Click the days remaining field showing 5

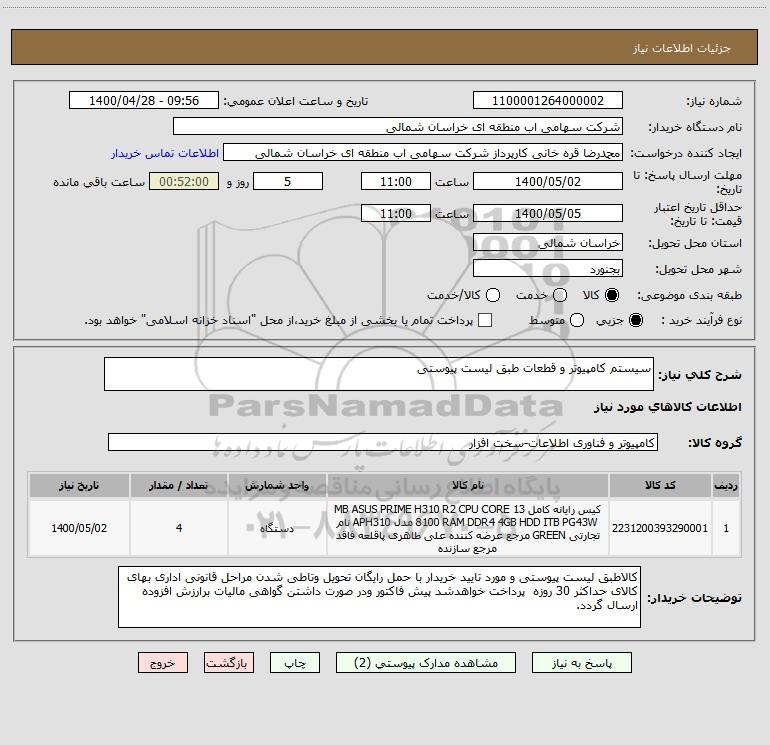[288, 181]
